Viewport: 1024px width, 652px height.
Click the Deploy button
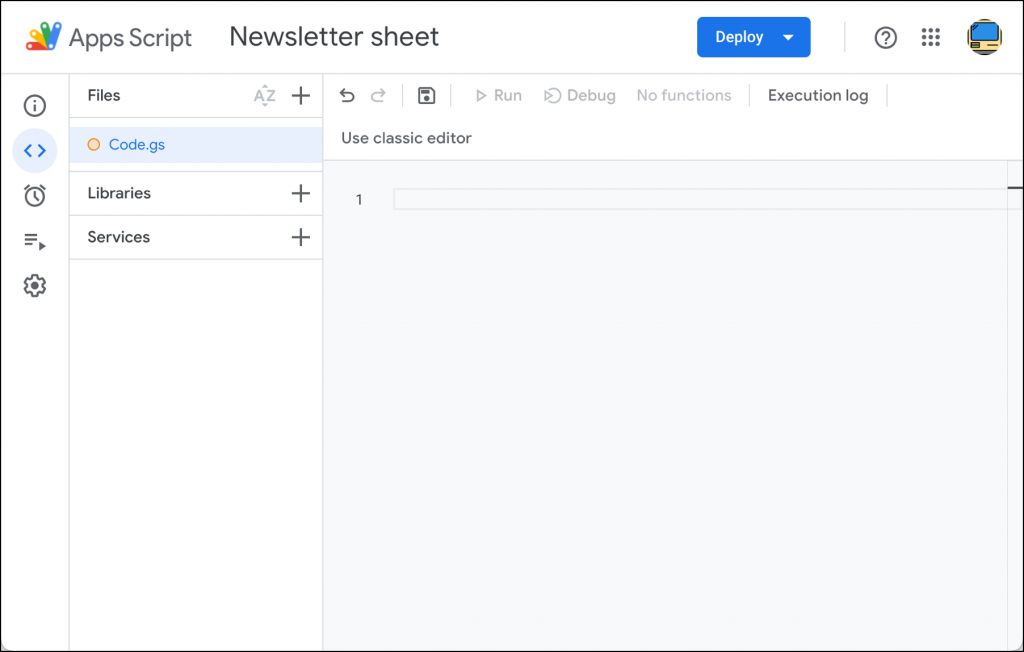[x=739, y=37]
